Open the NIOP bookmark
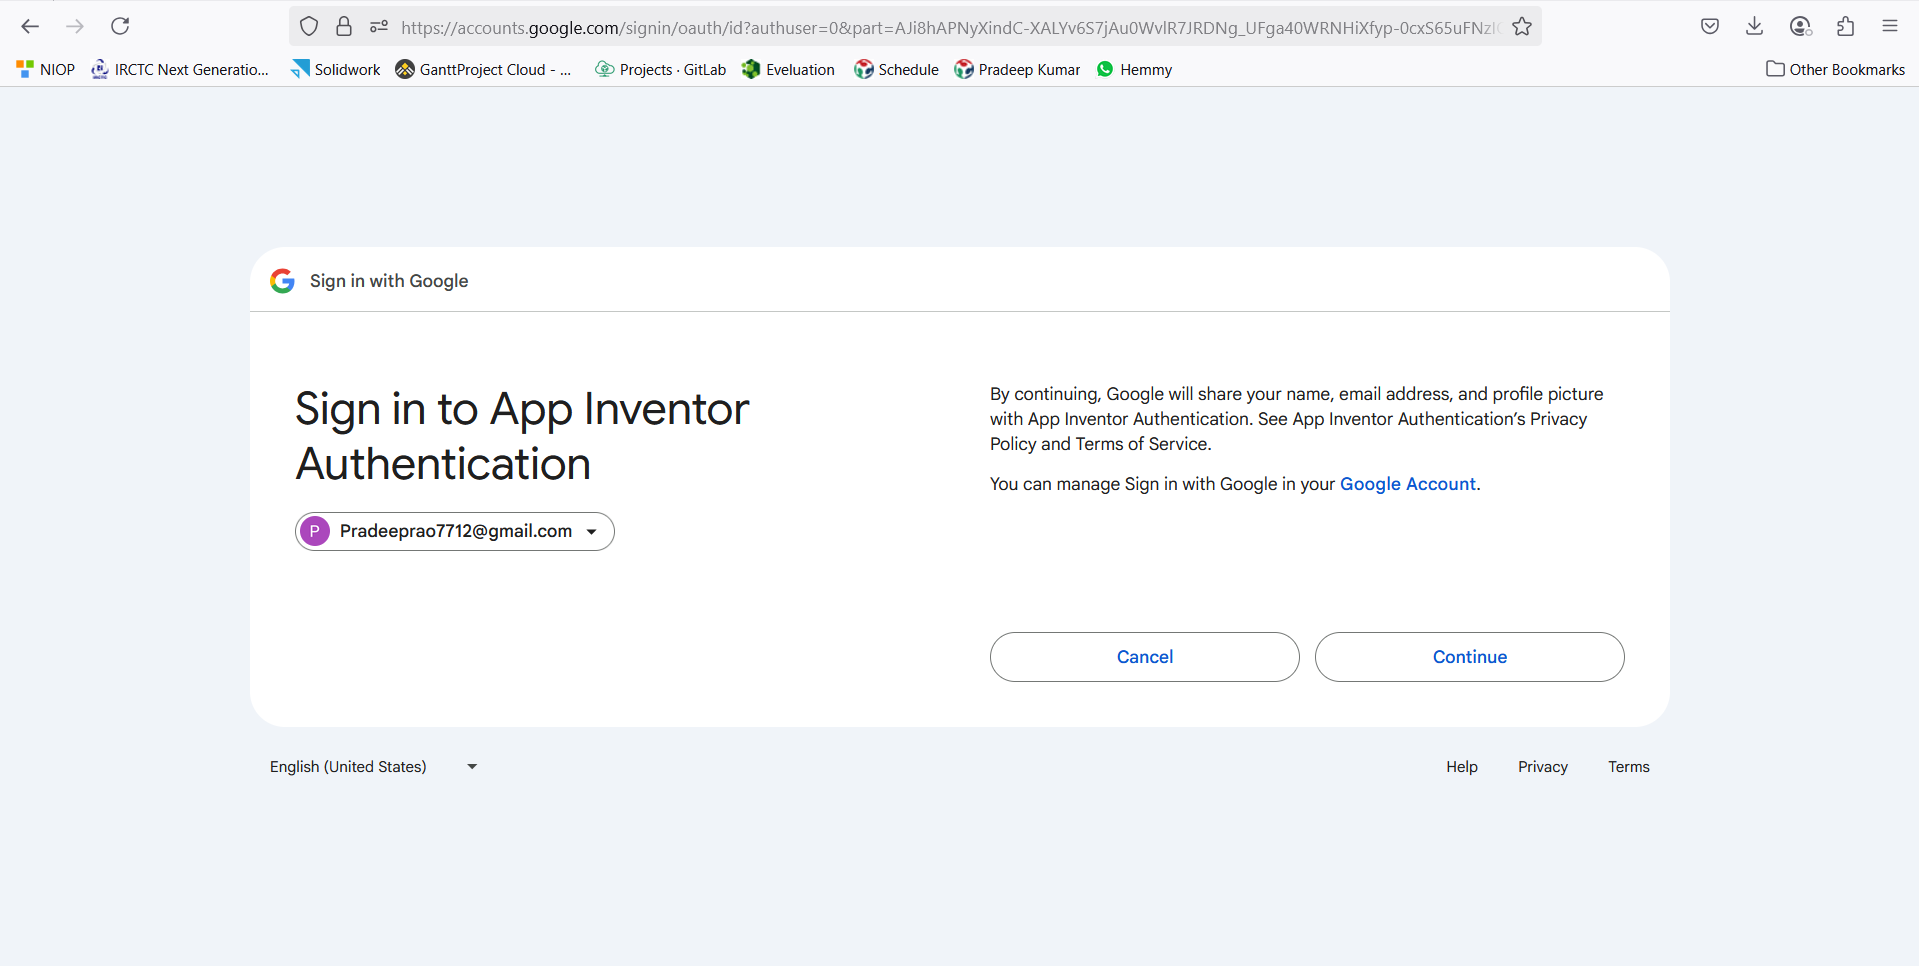This screenshot has width=1919, height=966. (46, 69)
